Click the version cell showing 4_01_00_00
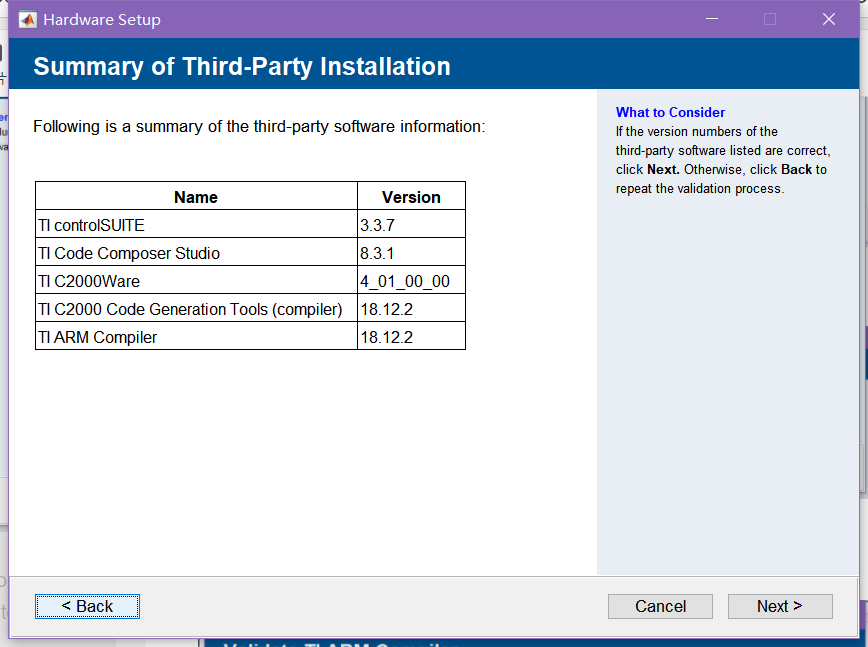The width and height of the screenshot is (868, 647). 411,280
